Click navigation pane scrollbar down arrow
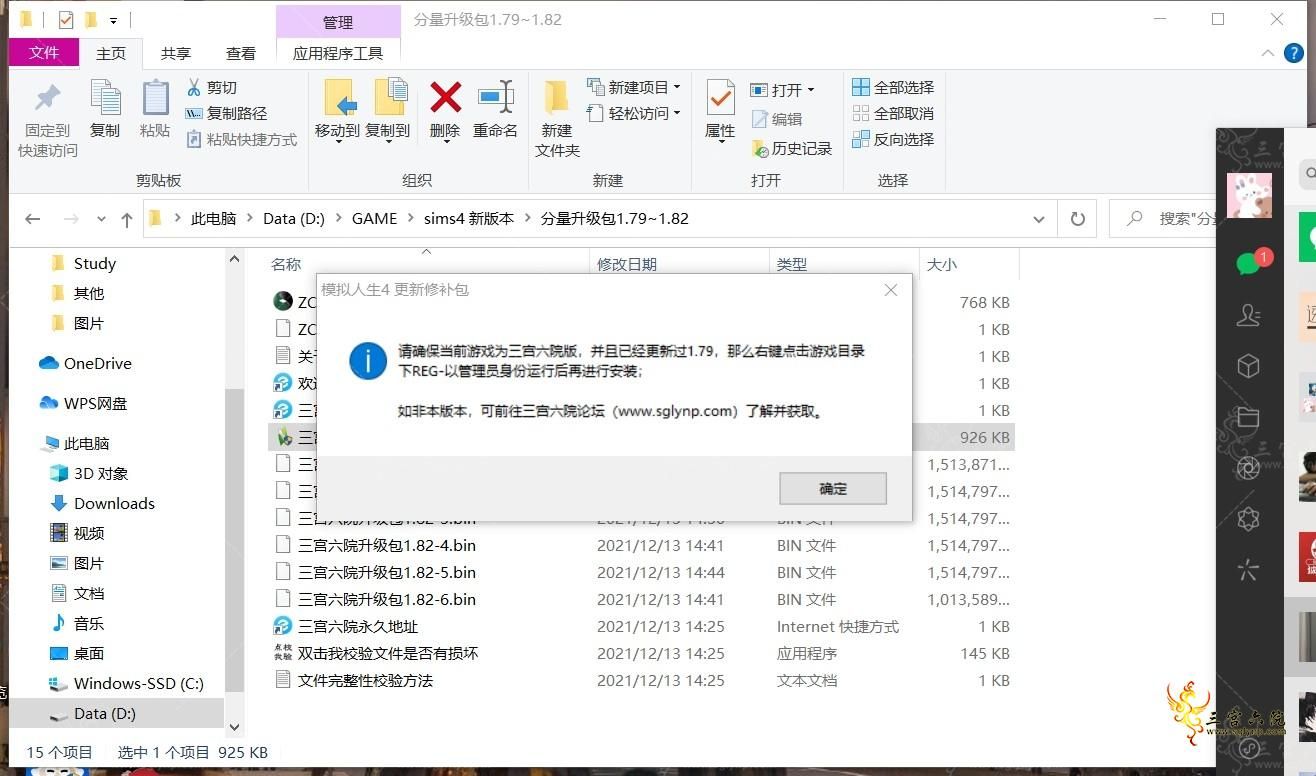Screen dimensions: 1316x776 click(x=234, y=728)
